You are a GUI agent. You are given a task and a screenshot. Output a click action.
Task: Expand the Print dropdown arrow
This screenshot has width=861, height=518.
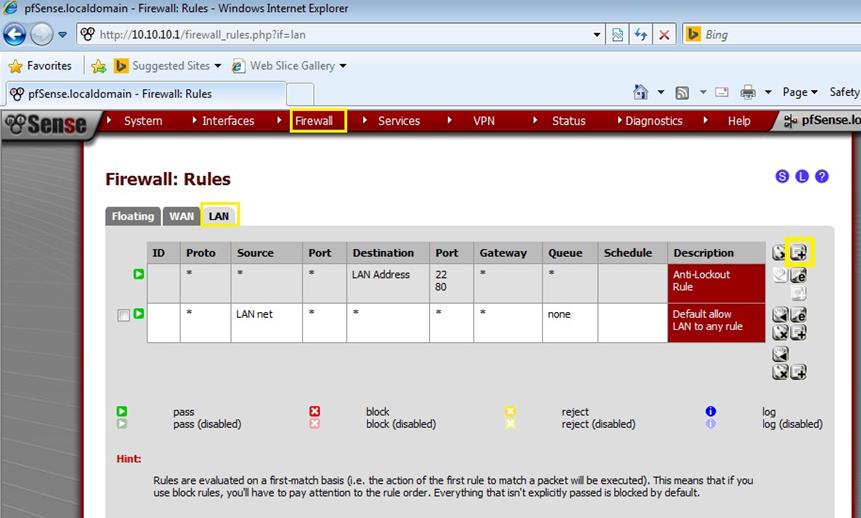point(768,92)
